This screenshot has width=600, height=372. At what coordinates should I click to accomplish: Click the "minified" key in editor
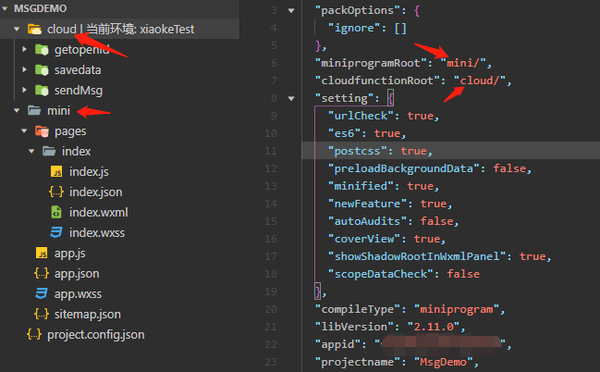coord(361,186)
